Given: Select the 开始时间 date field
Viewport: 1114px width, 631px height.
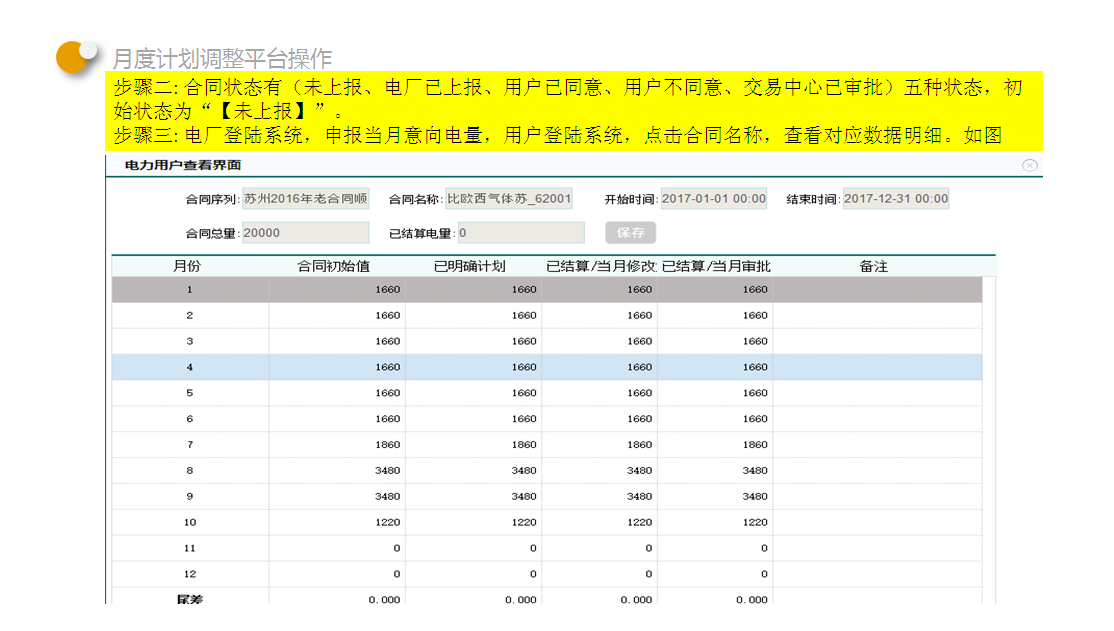Looking at the screenshot, I should 713,199.
